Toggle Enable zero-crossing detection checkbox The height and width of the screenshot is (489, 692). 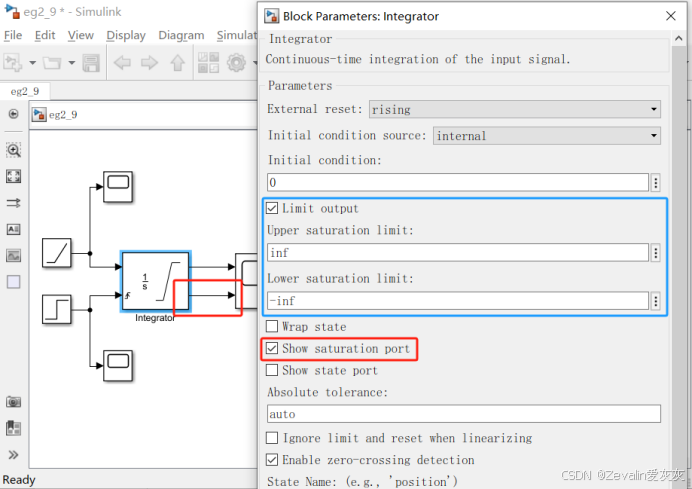click(272, 460)
